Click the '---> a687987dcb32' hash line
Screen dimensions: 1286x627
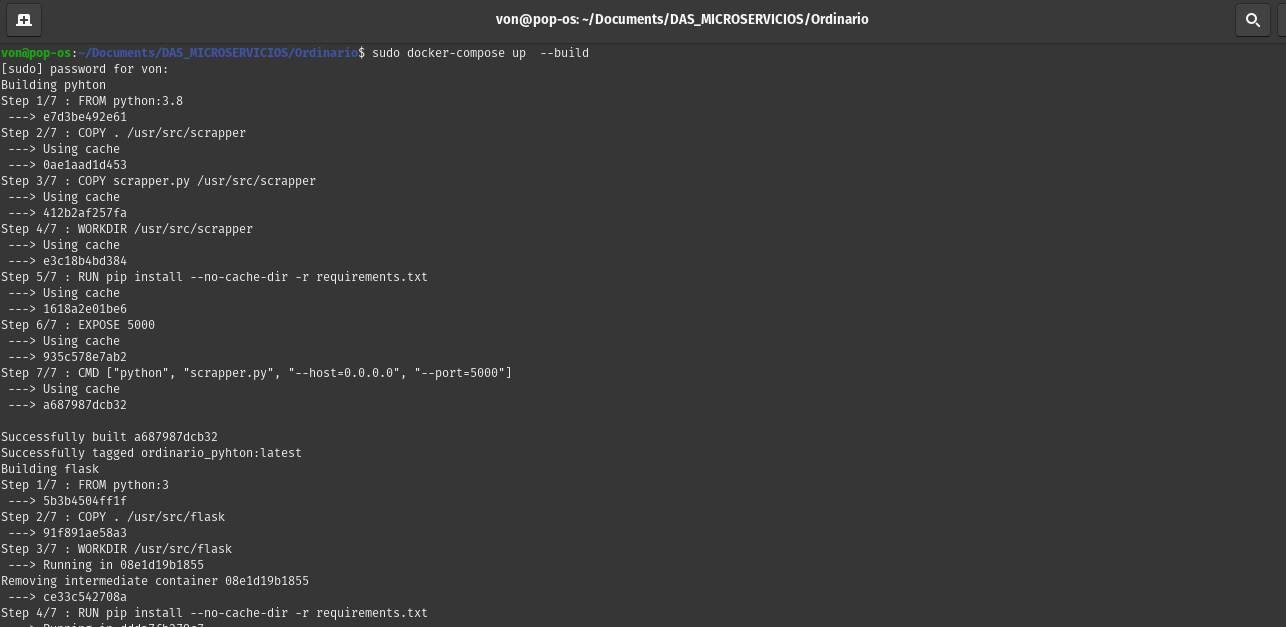(x=68, y=405)
